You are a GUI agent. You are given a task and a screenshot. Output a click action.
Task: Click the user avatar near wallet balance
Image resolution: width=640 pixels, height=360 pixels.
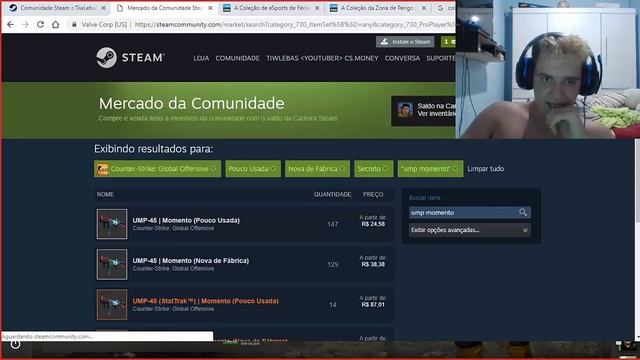pyautogui.click(x=405, y=110)
